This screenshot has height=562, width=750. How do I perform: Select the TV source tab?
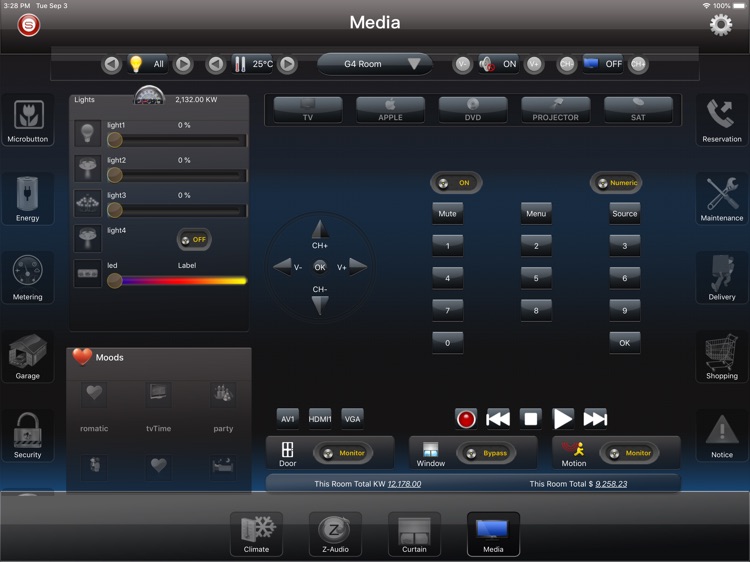click(x=308, y=110)
